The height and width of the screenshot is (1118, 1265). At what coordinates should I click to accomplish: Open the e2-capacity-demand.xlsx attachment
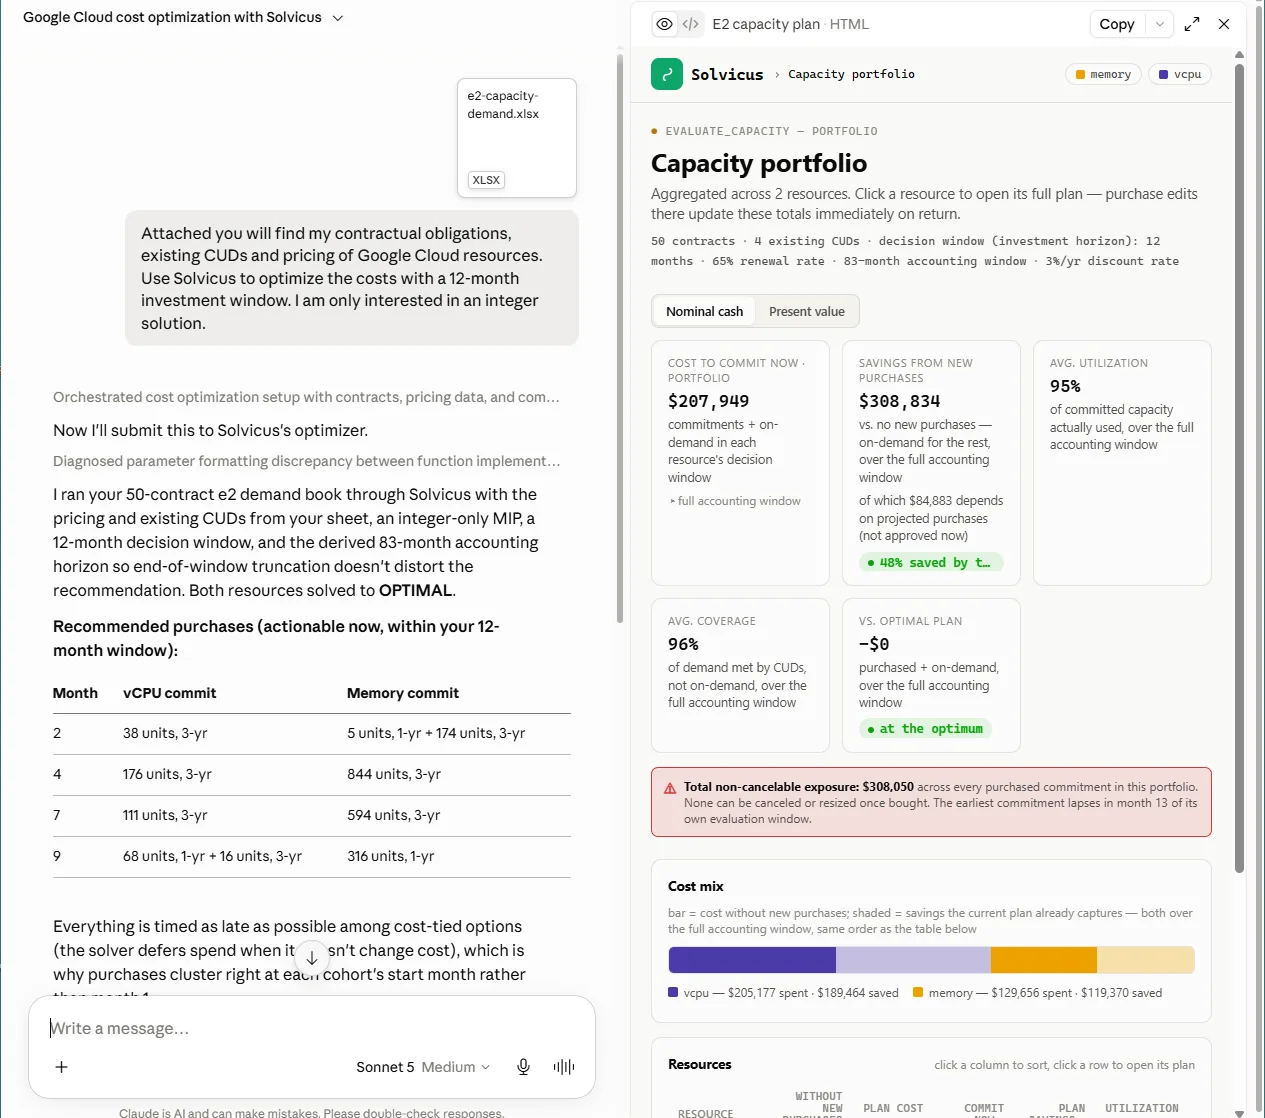tap(517, 138)
